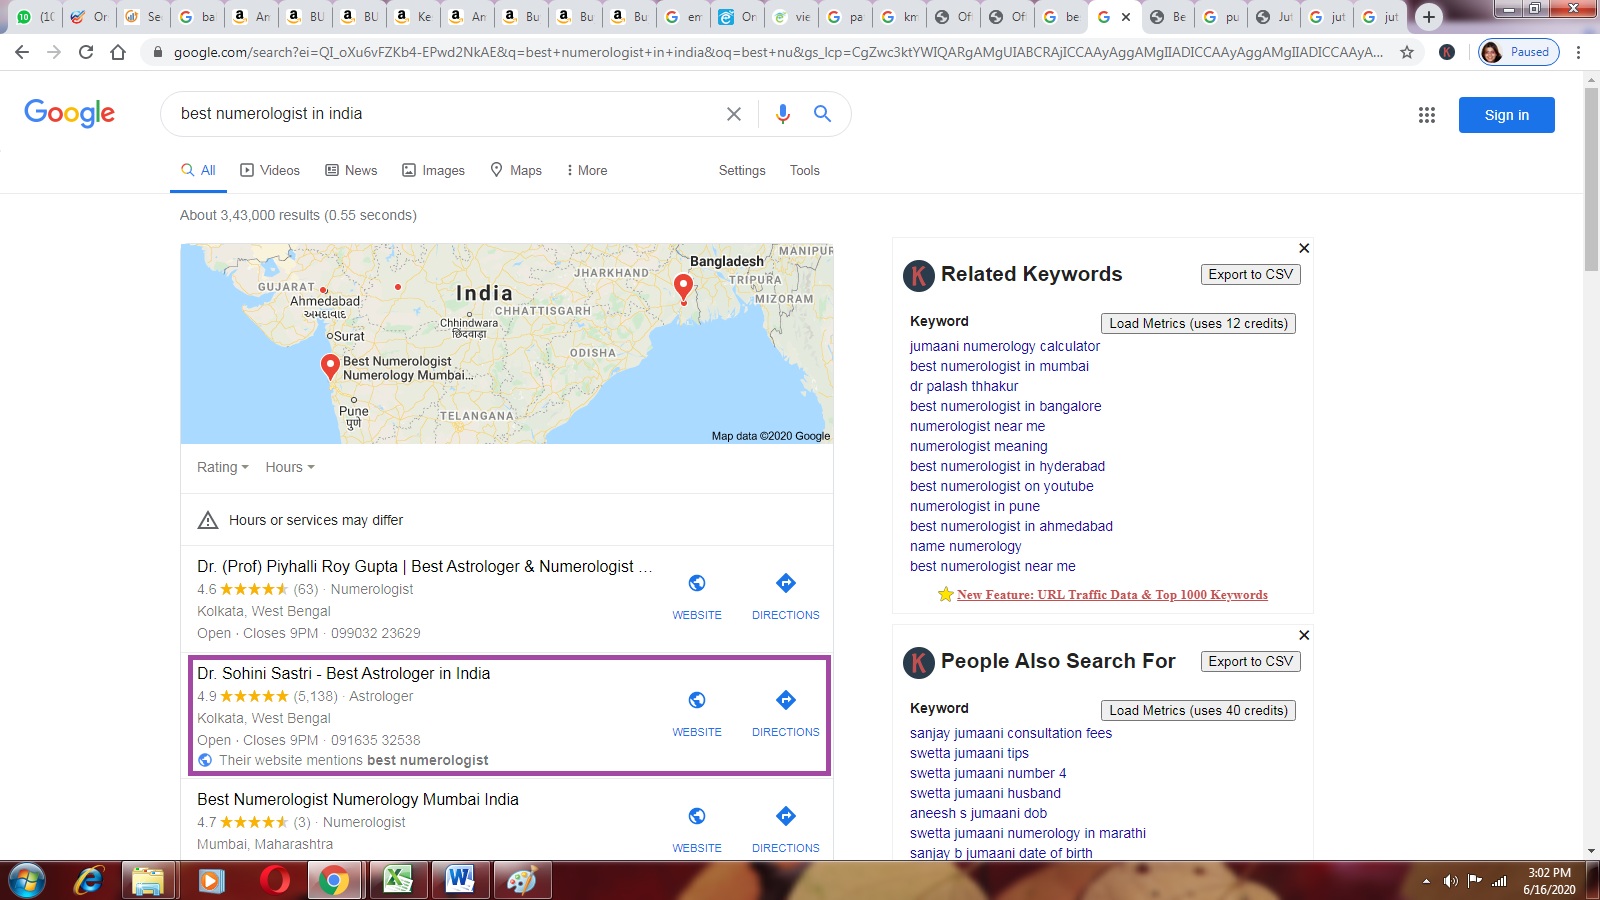This screenshot has width=1600, height=900.
Task: Open a new browser tab
Action: pyautogui.click(x=1429, y=16)
